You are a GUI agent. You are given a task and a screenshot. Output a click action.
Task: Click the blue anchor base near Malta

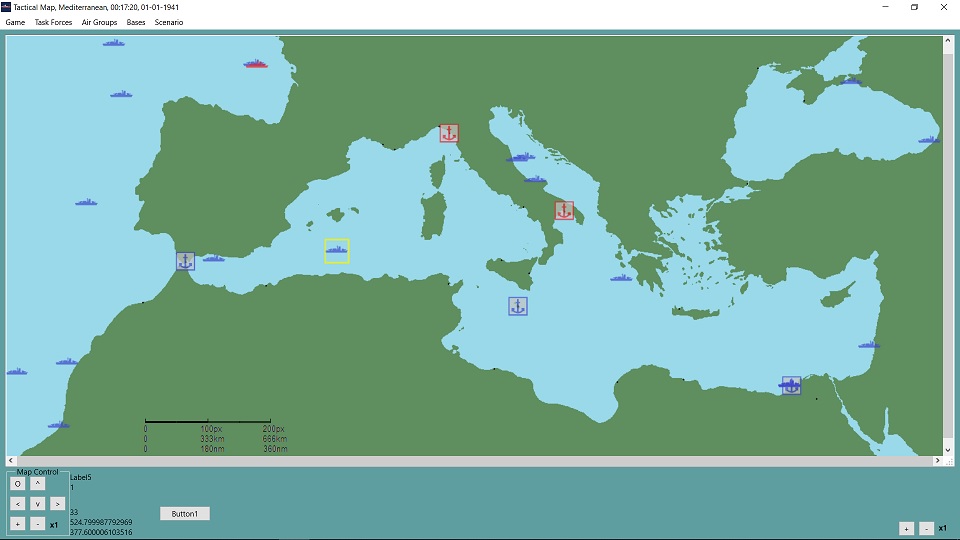coord(517,306)
